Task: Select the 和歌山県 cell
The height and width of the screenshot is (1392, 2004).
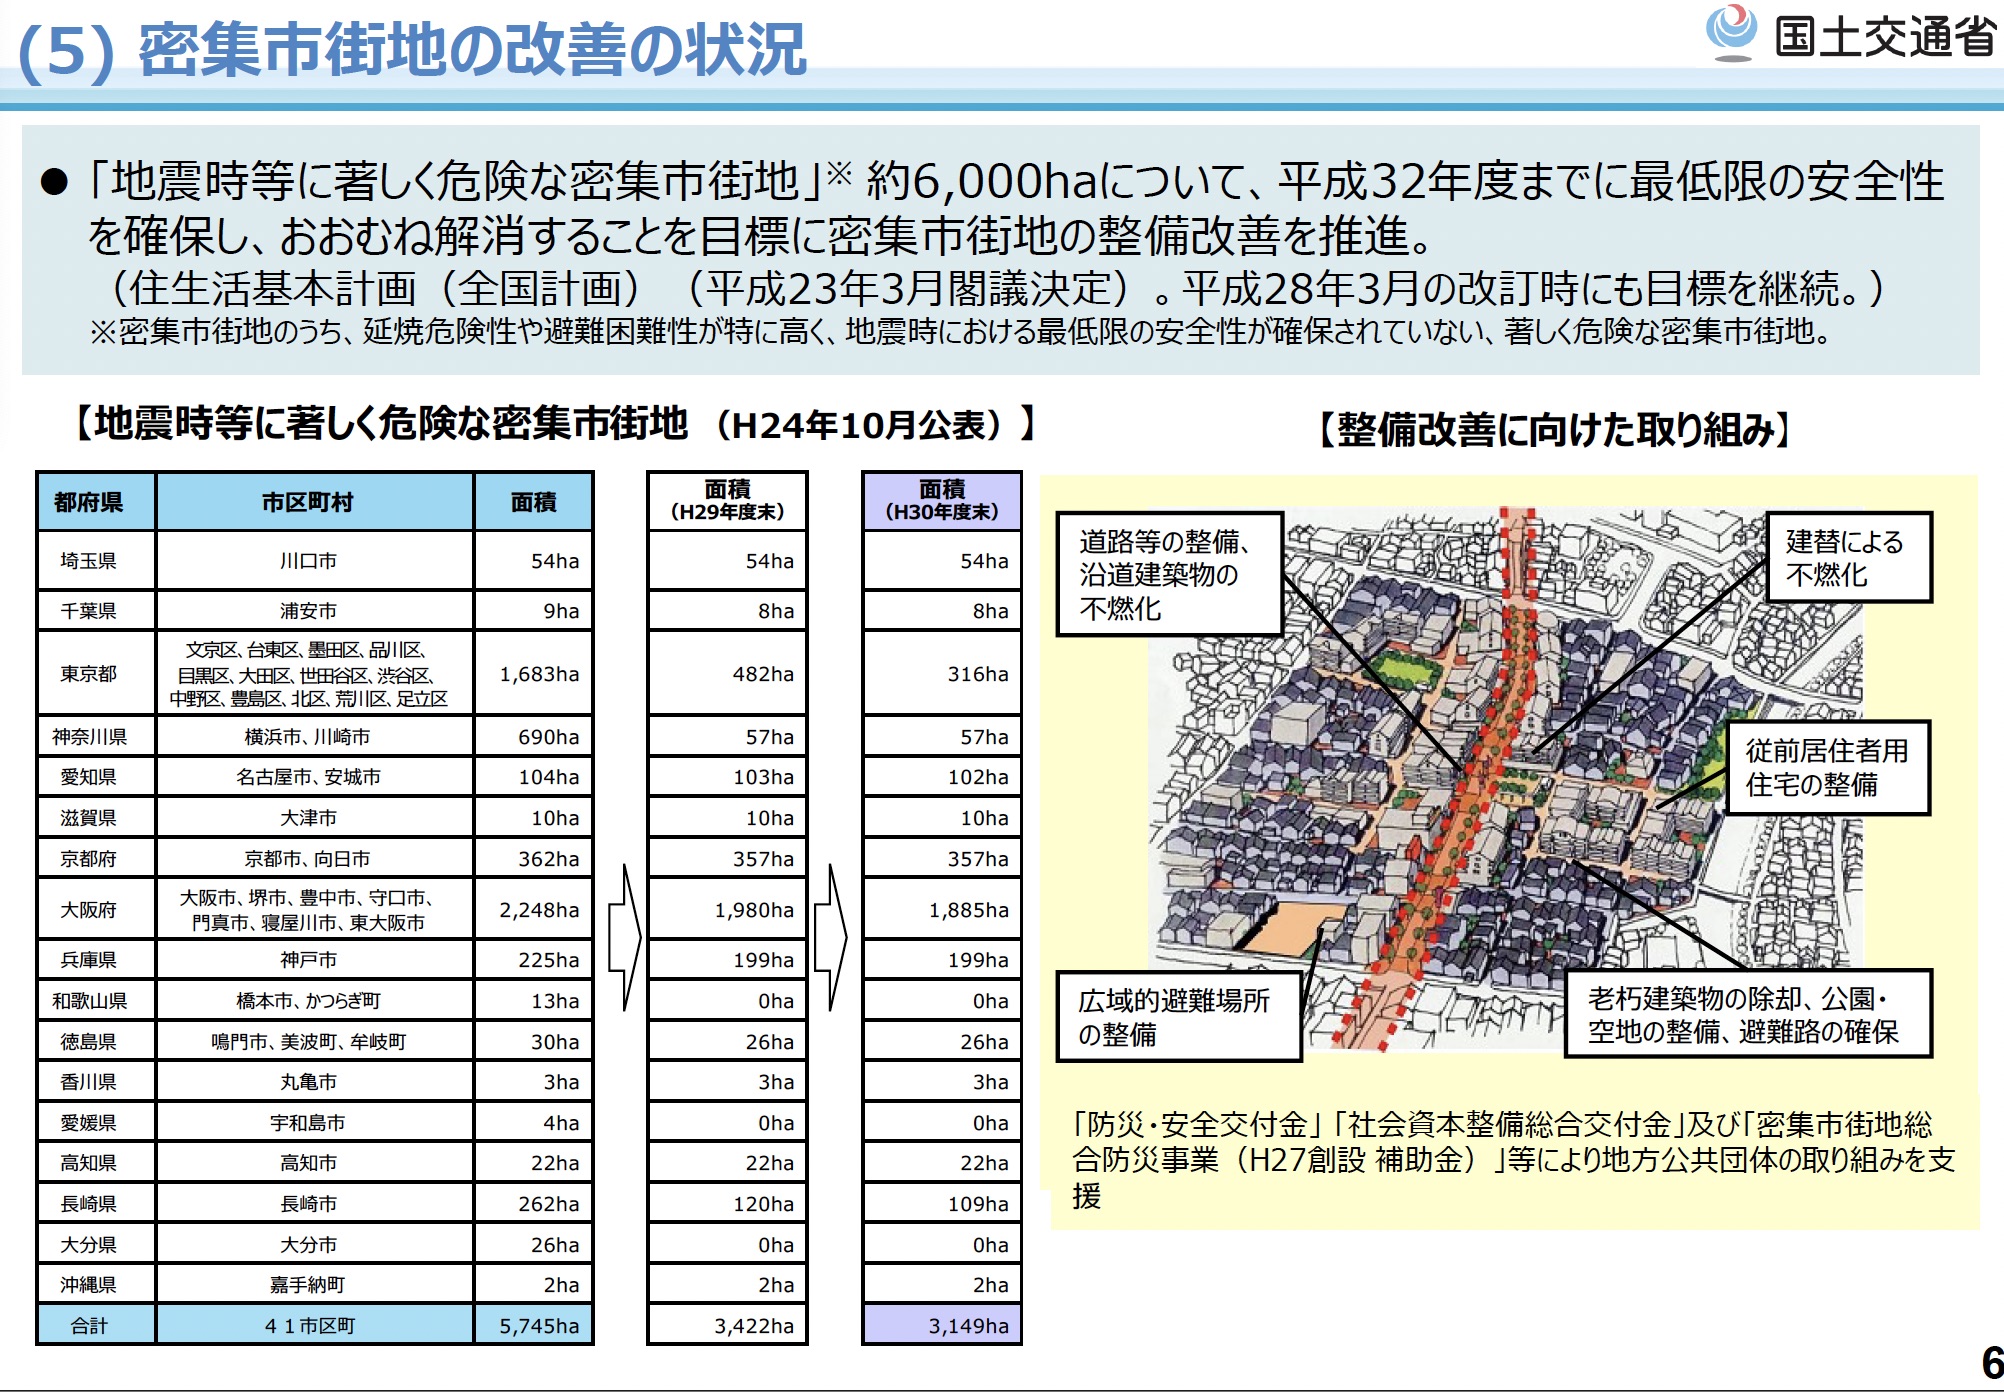Action: click(96, 1000)
